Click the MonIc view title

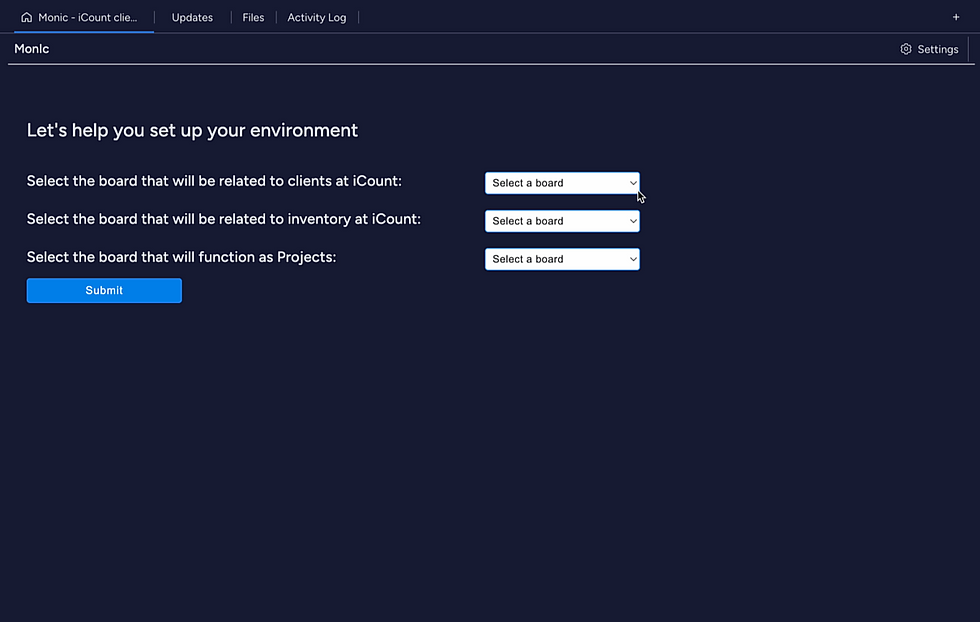pos(31,49)
